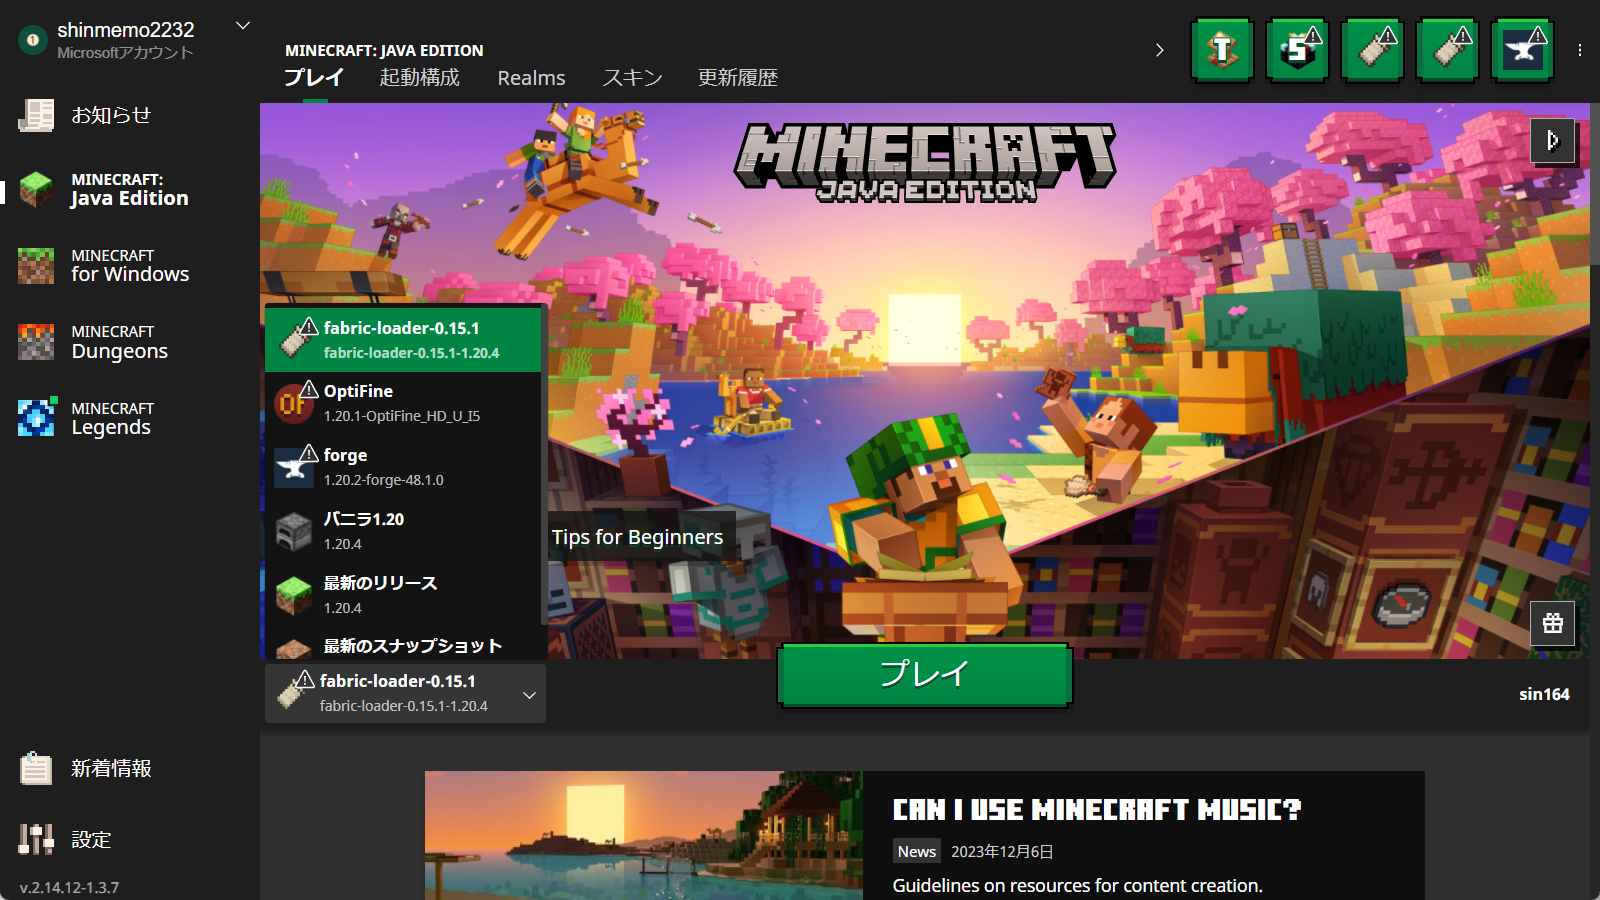Open the 更新履歴 tab

click(737, 78)
